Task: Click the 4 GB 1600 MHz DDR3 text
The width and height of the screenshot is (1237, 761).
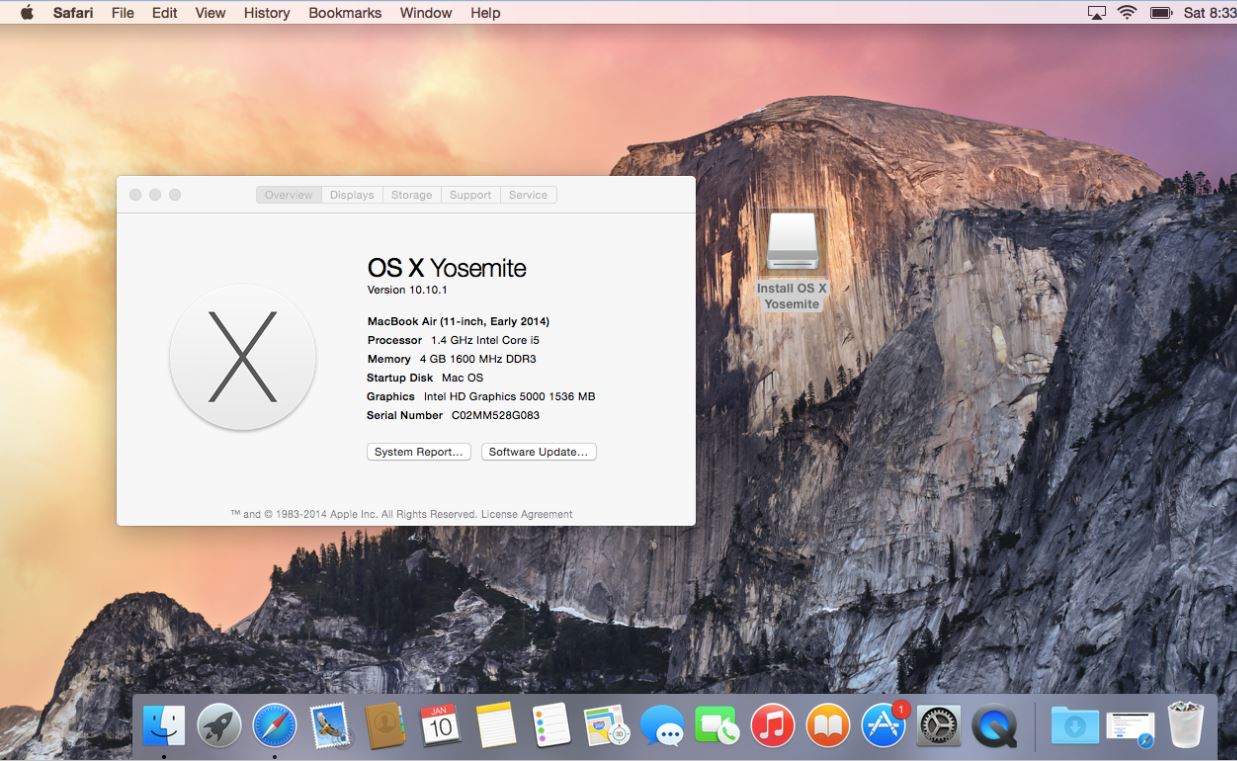Action: [x=480, y=359]
